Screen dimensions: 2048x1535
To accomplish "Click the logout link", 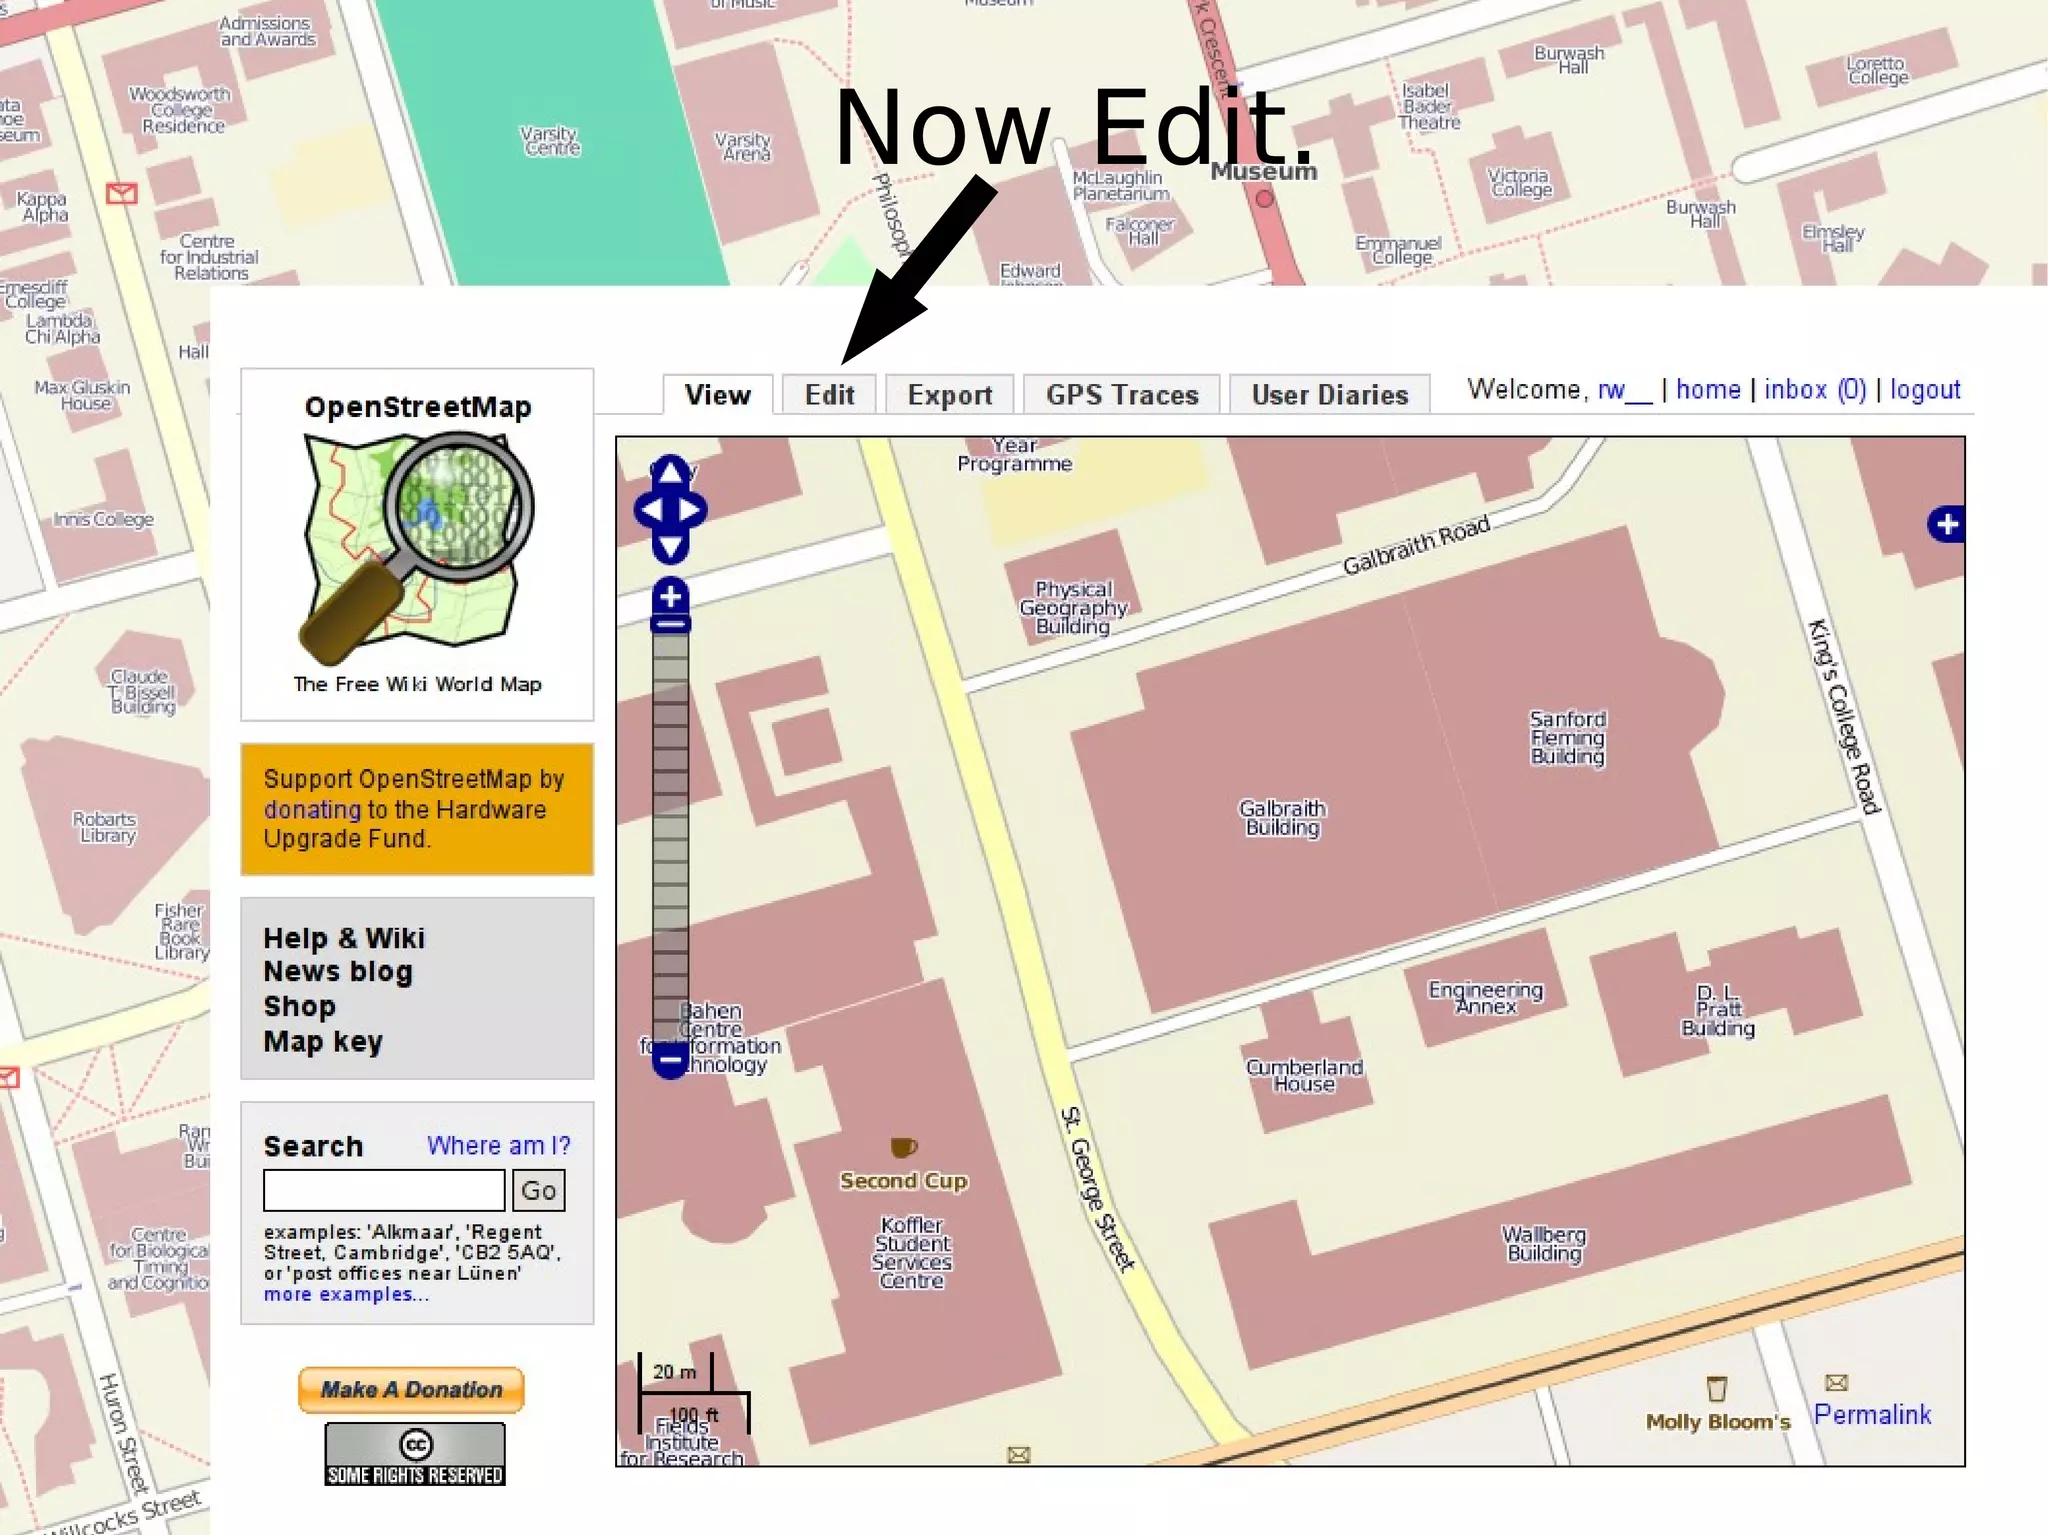I will [x=1924, y=390].
